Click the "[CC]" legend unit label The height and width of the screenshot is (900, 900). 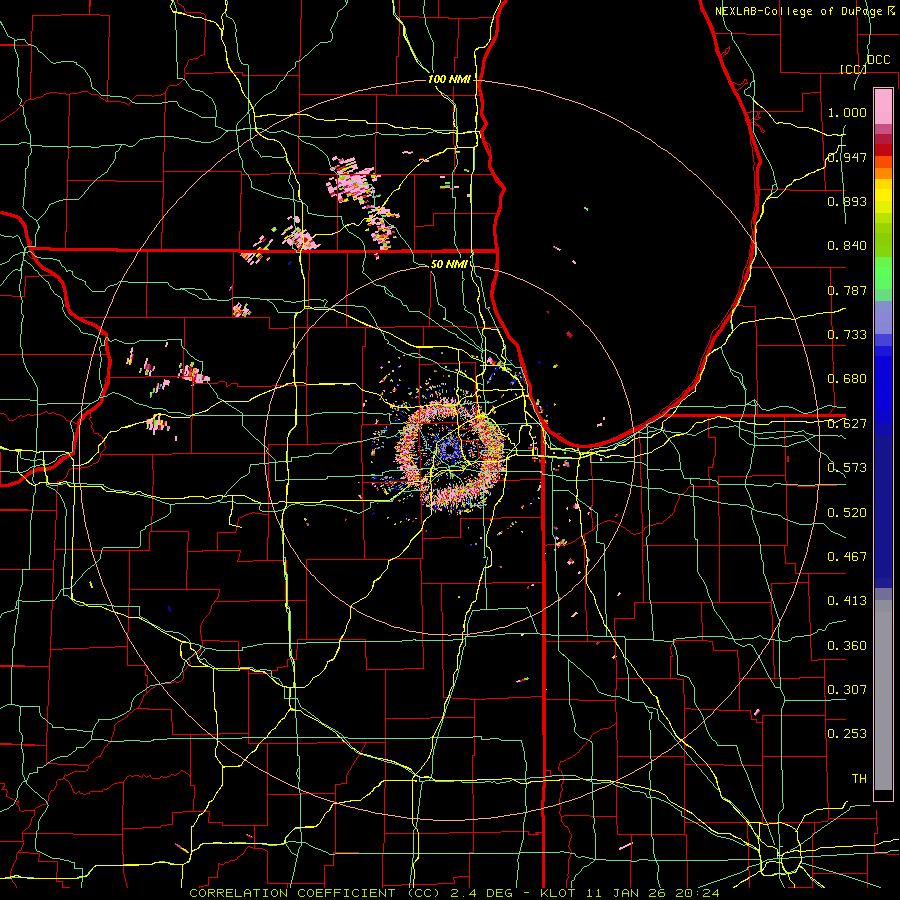pyautogui.click(x=853, y=69)
